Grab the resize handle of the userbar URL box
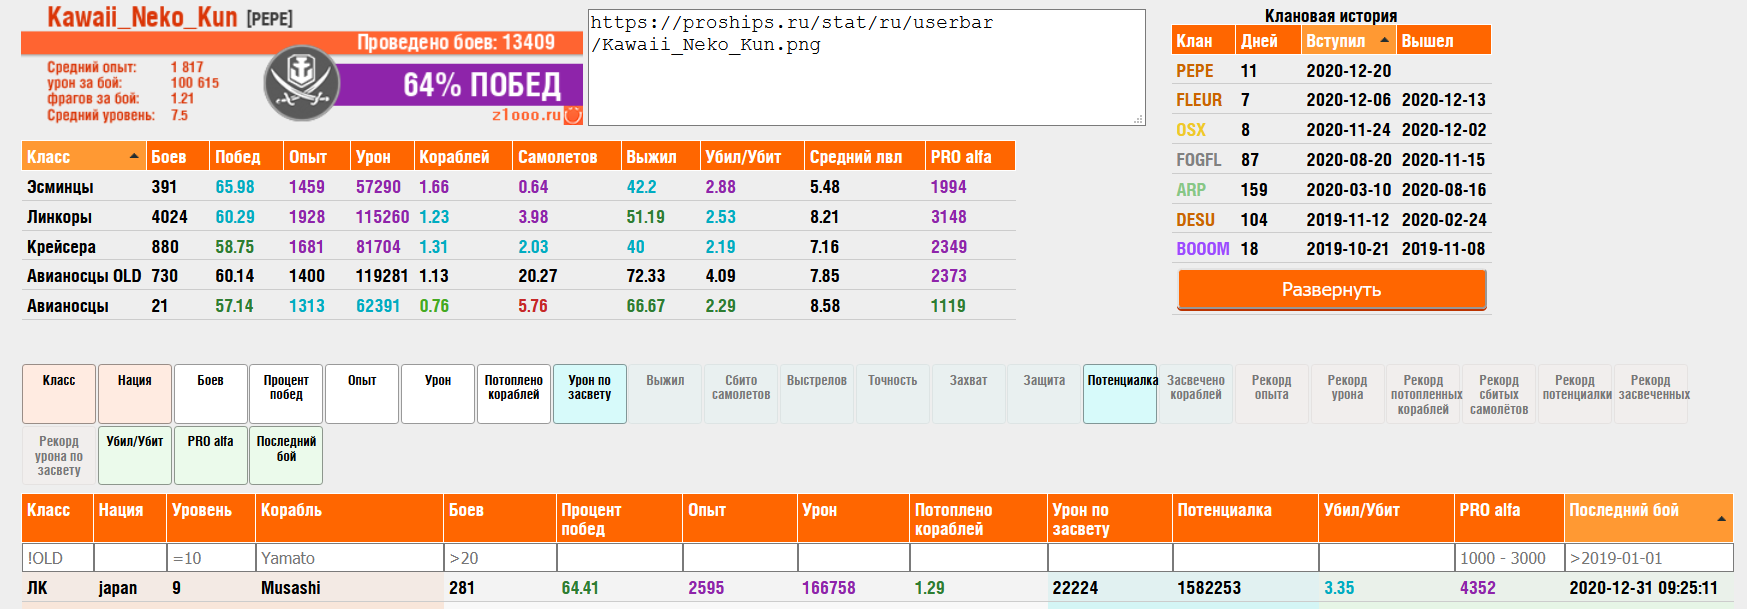The width and height of the screenshot is (1747, 609). (1138, 119)
